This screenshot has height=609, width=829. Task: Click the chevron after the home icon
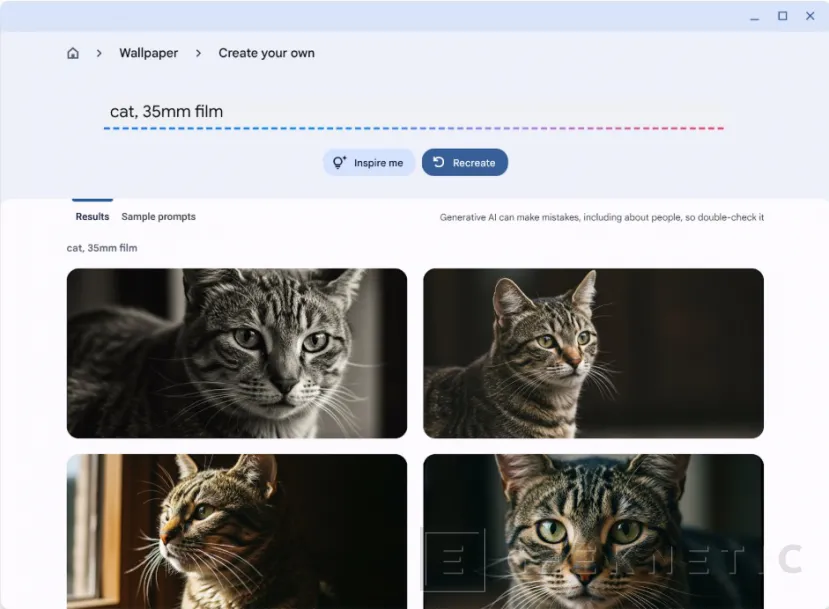coord(96,52)
